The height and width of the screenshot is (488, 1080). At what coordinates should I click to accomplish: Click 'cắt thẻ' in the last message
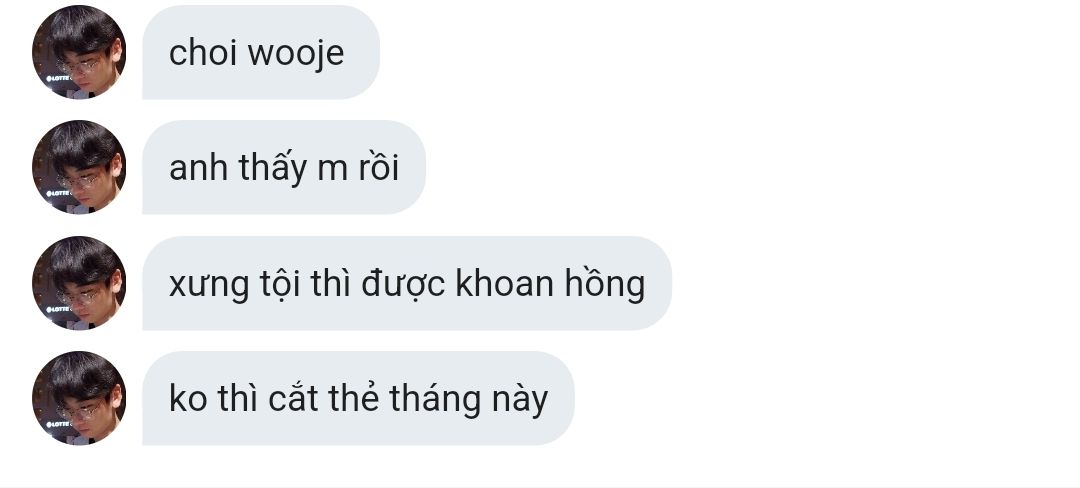pyautogui.click(x=324, y=398)
